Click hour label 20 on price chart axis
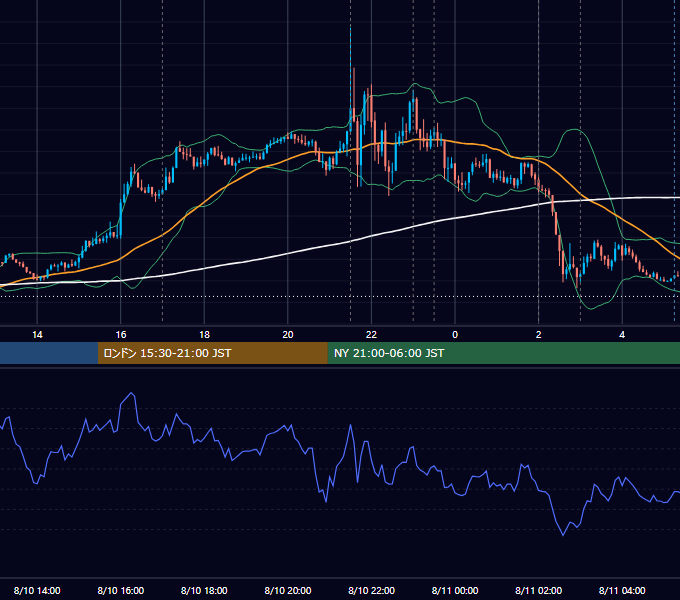Screen dimensions: 680x600 pyautogui.click(x=288, y=335)
